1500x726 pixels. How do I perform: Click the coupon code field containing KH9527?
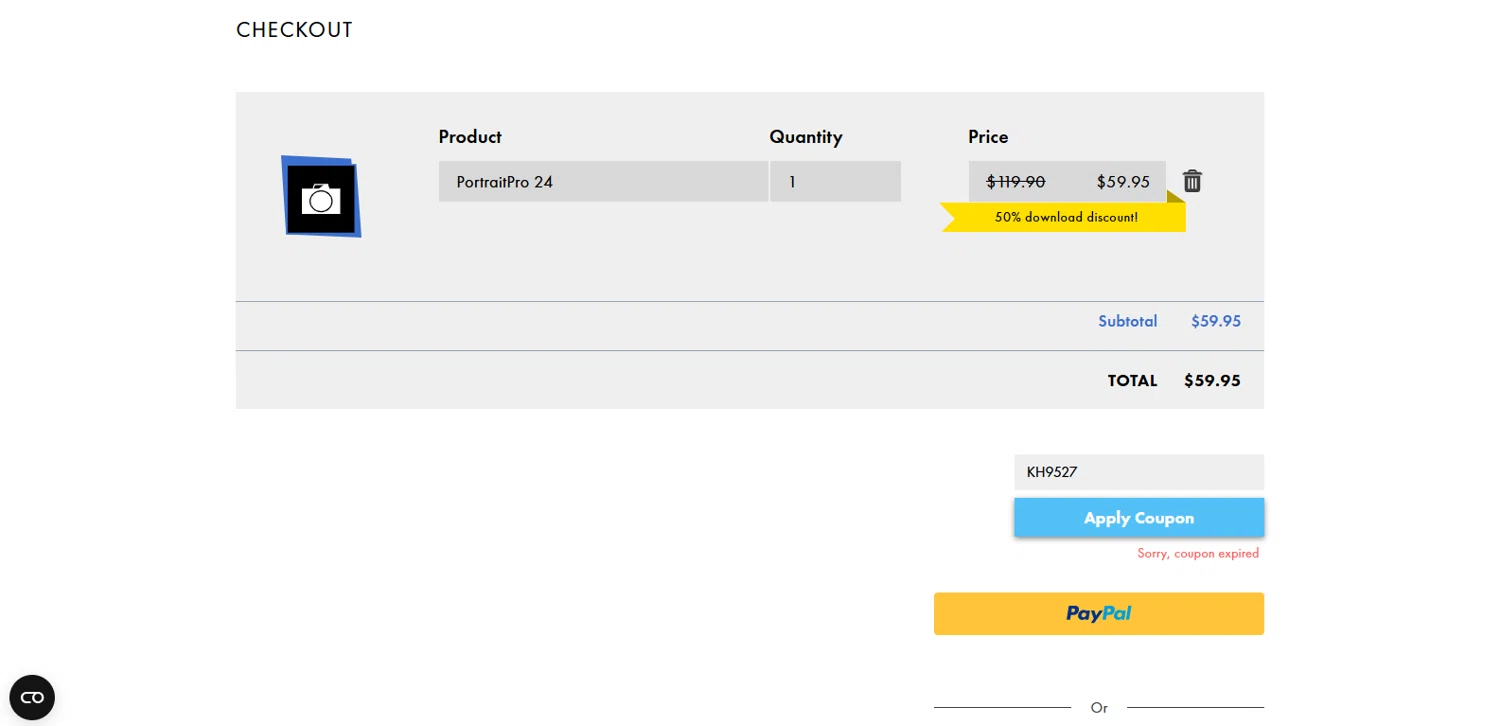1139,472
